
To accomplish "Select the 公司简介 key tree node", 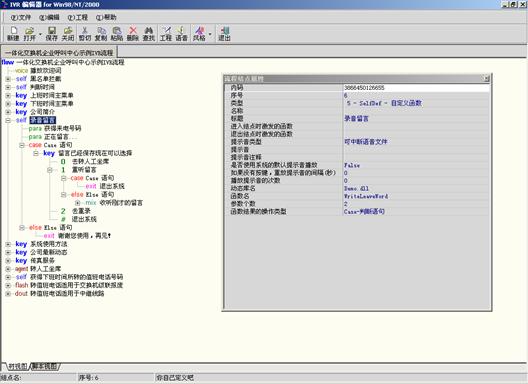I will coord(42,112).
